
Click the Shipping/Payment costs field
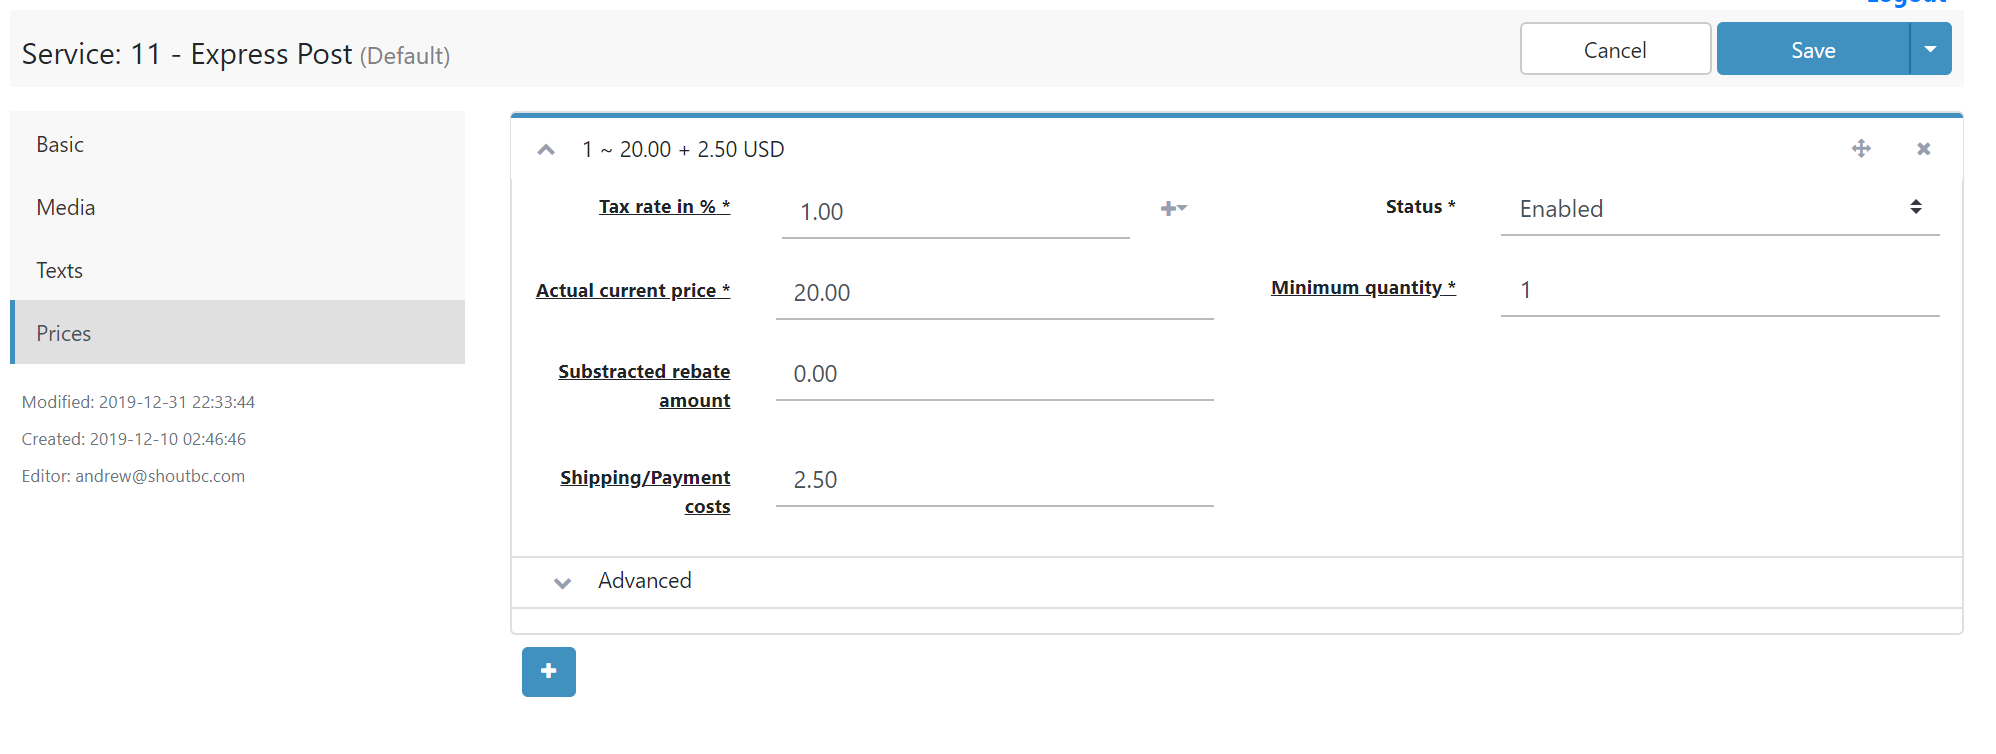pos(995,480)
